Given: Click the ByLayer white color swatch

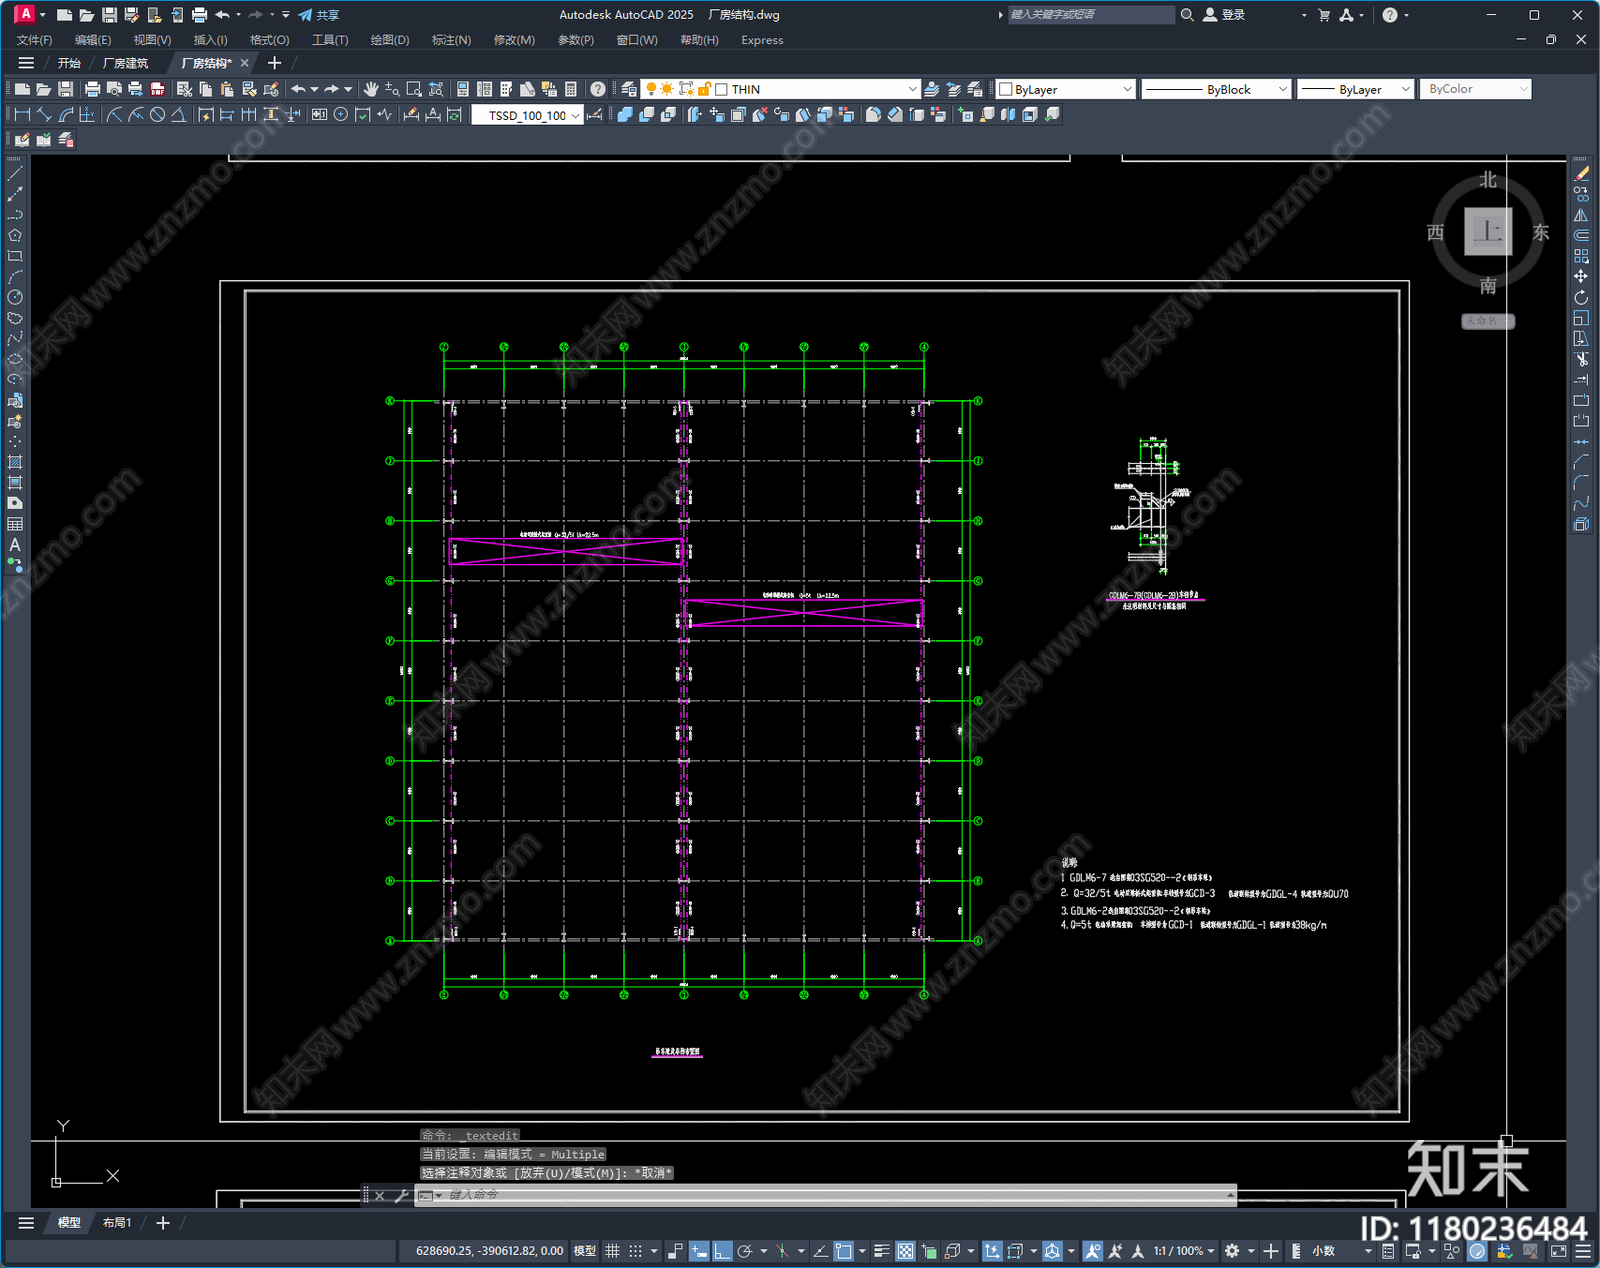Looking at the screenshot, I should click(x=1006, y=89).
